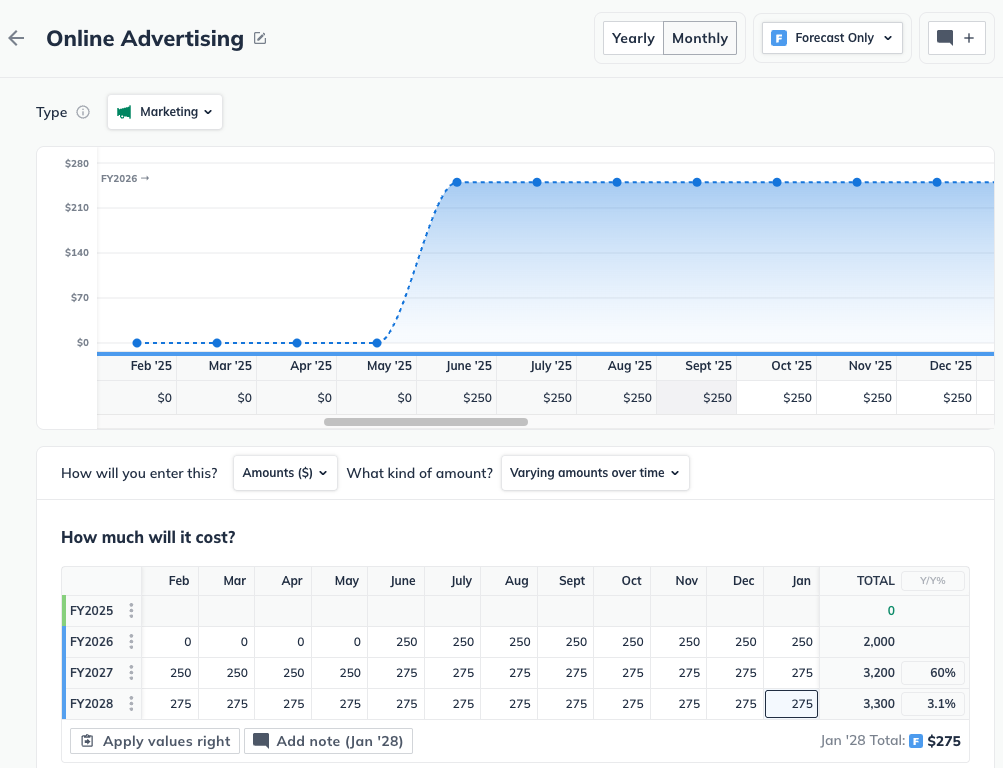This screenshot has width=1003, height=768.
Task: Switch view to Yearly
Action: point(633,38)
